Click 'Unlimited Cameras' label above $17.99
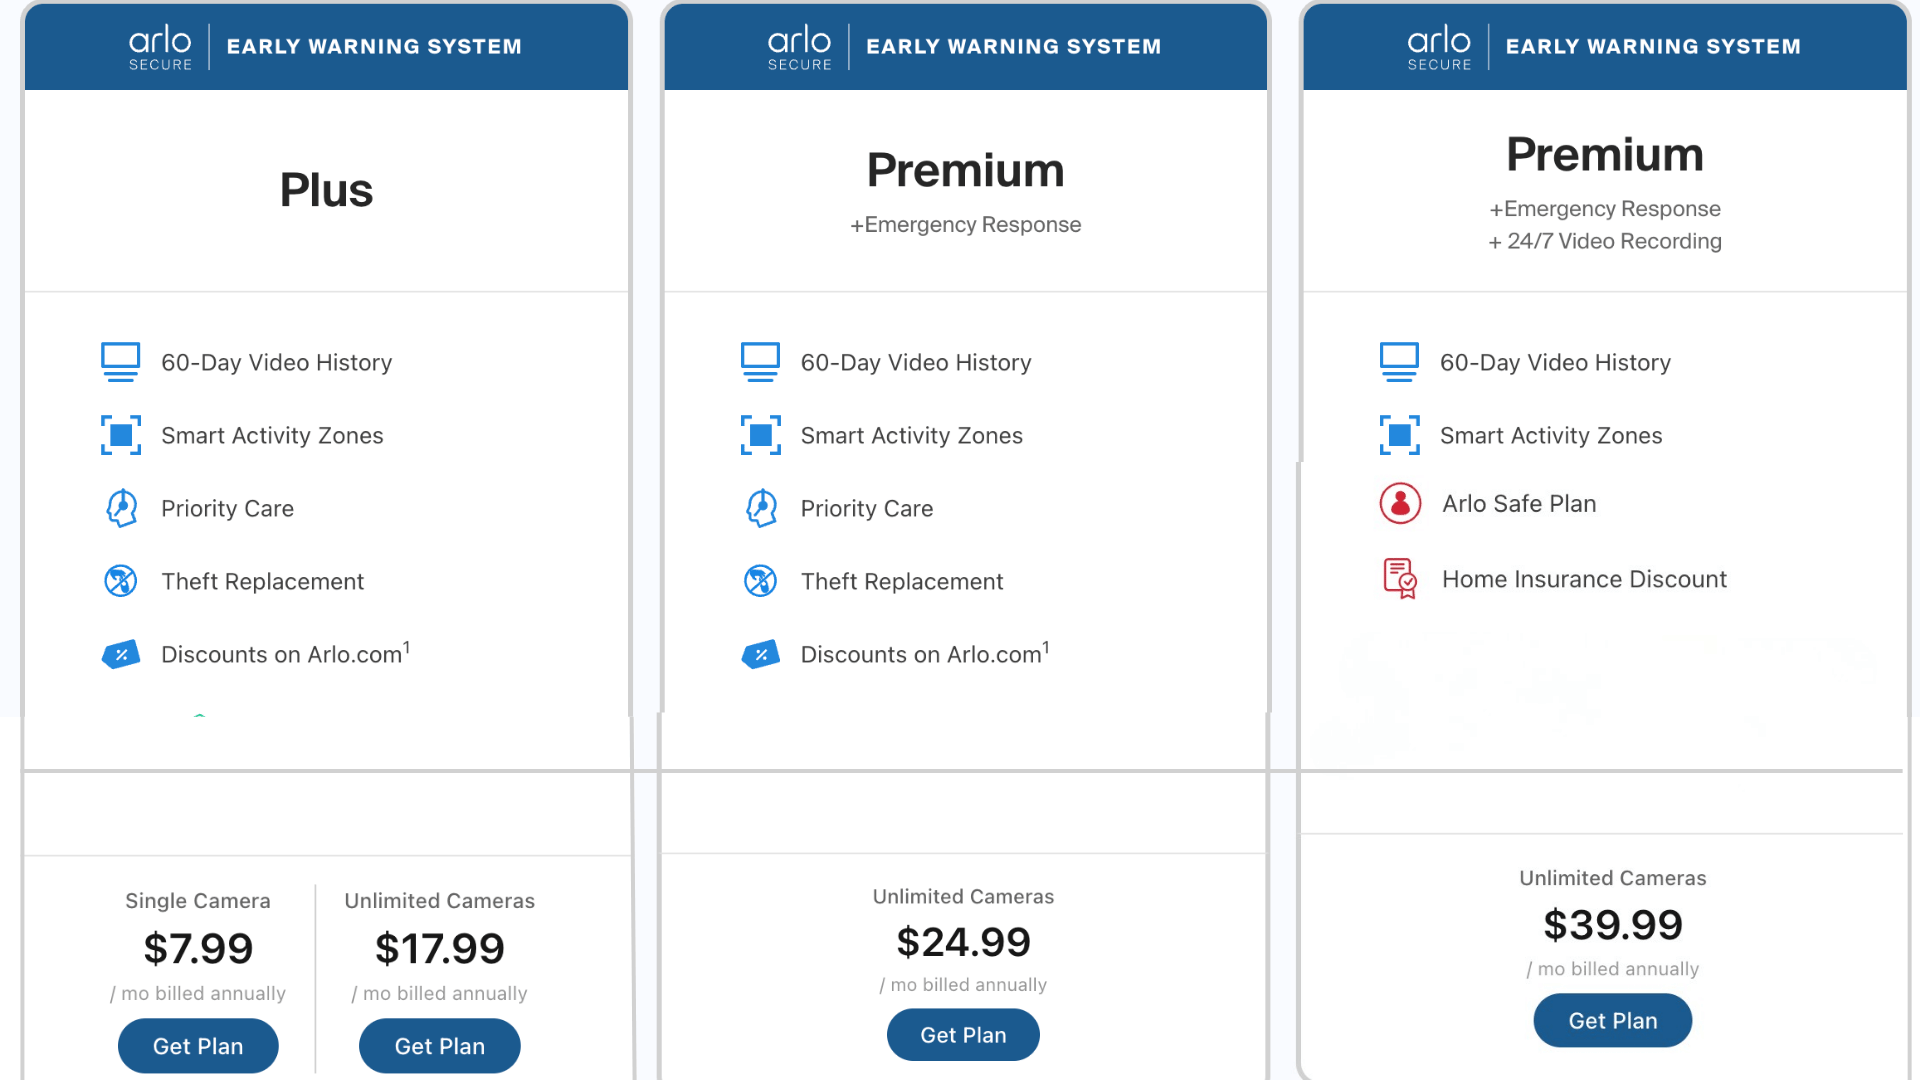 [440, 901]
